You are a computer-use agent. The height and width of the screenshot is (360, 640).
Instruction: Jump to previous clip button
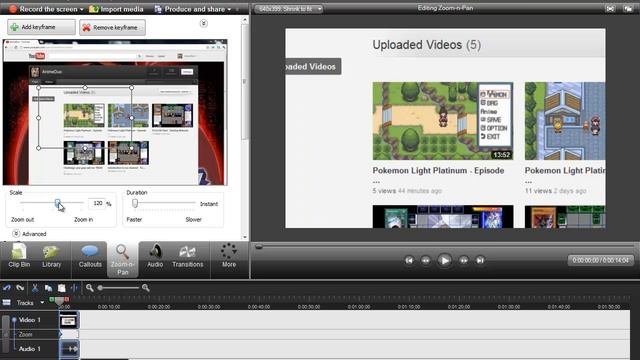pyautogui.click(x=409, y=260)
